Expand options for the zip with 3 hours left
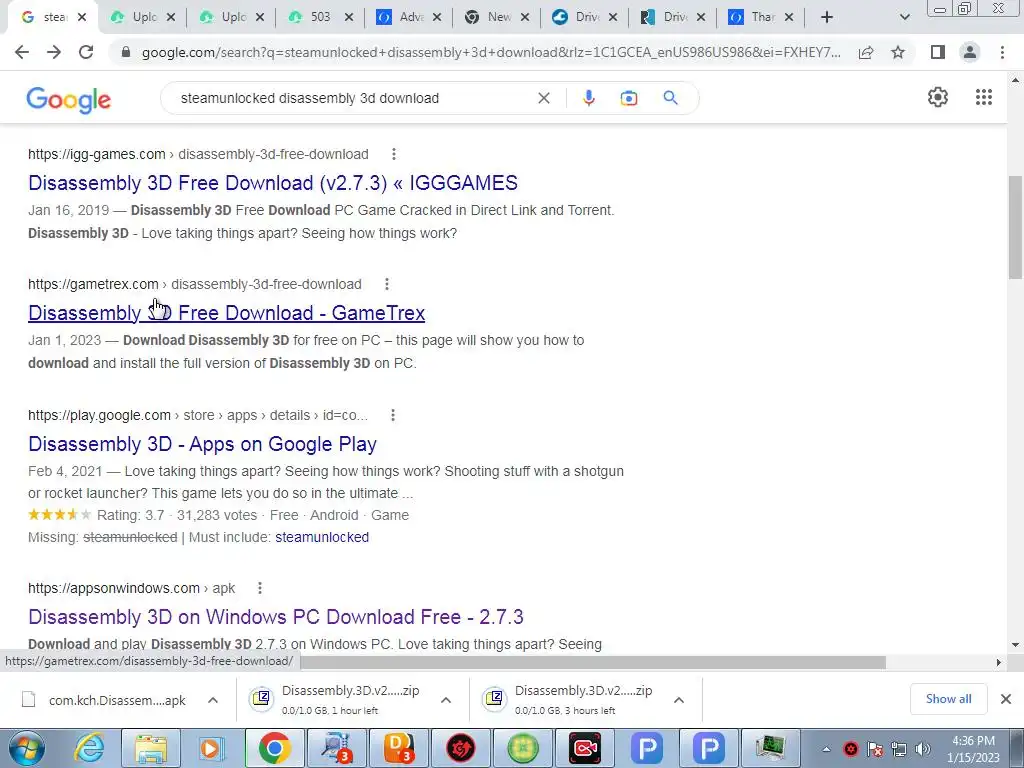The height and width of the screenshot is (768, 1024). (x=679, y=700)
